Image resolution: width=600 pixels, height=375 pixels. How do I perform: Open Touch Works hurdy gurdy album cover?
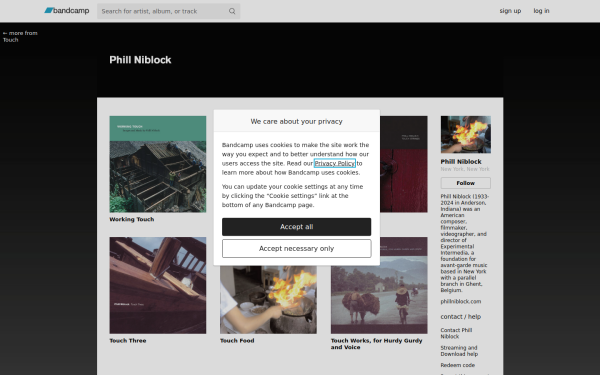379,285
